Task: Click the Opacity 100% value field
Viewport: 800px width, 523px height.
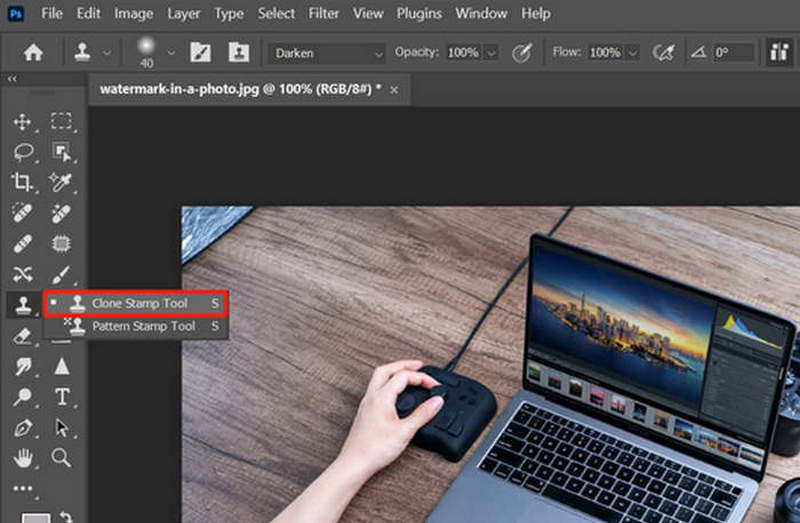Action: (x=463, y=53)
